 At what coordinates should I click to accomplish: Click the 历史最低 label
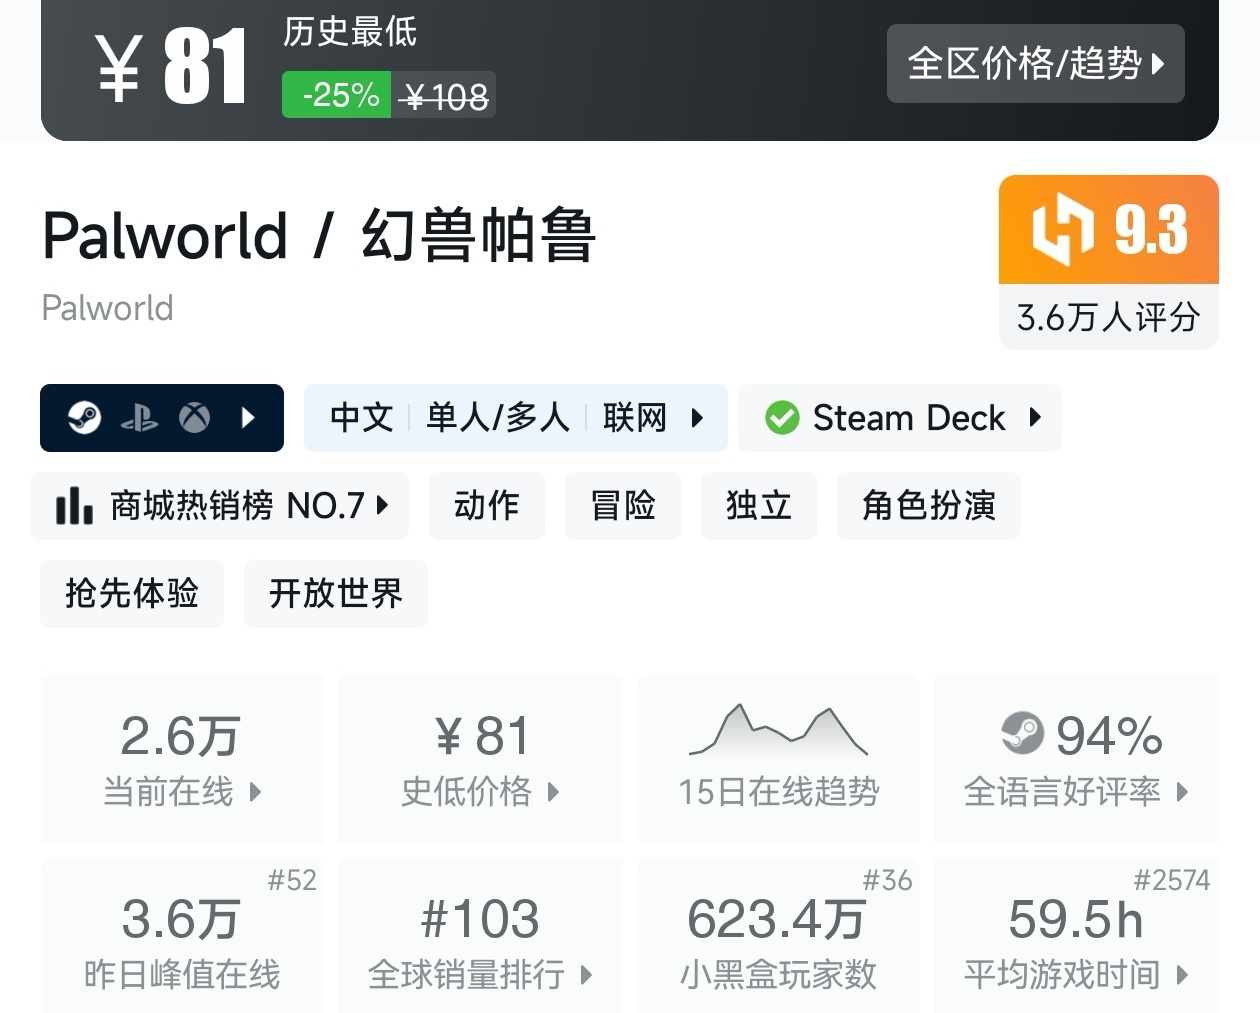click(350, 32)
